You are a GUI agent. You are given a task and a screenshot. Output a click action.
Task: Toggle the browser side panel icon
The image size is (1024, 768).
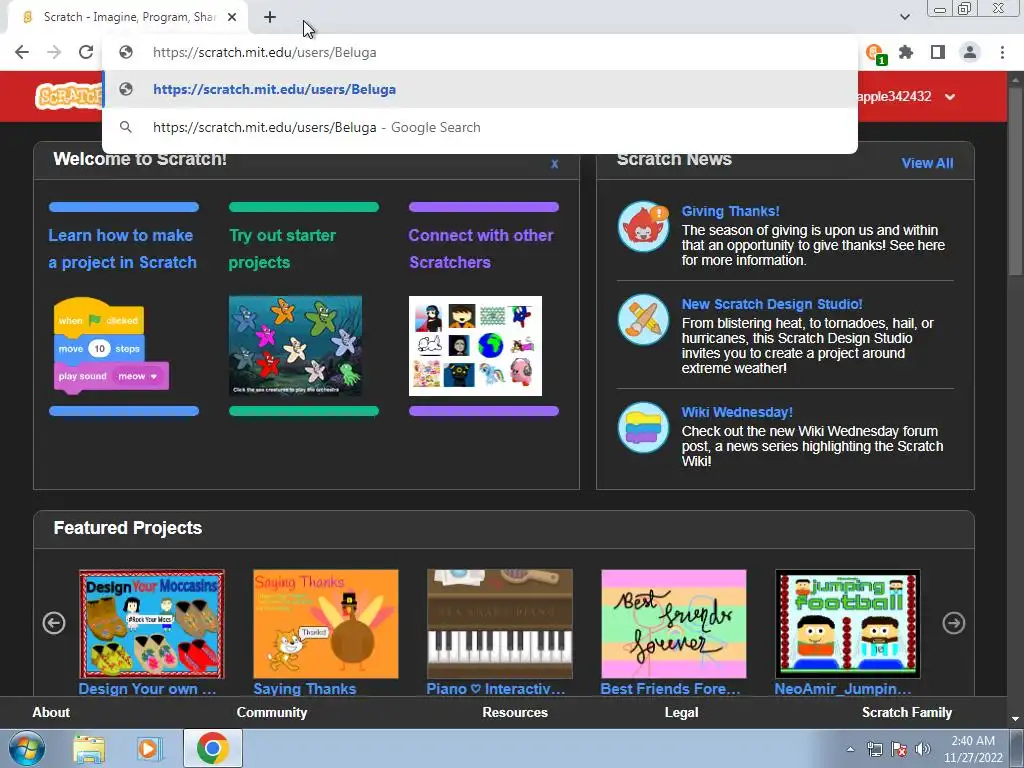(938, 52)
